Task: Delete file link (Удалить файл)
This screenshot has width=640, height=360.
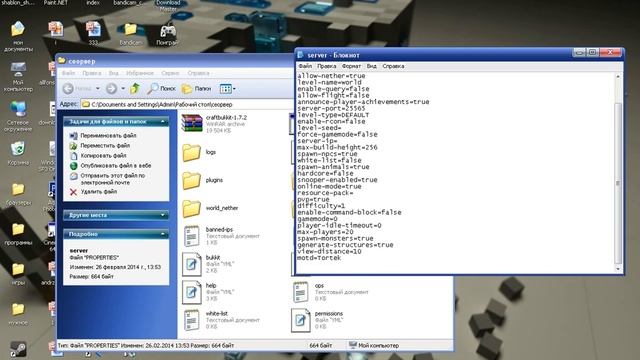Action: [x=98, y=191]
